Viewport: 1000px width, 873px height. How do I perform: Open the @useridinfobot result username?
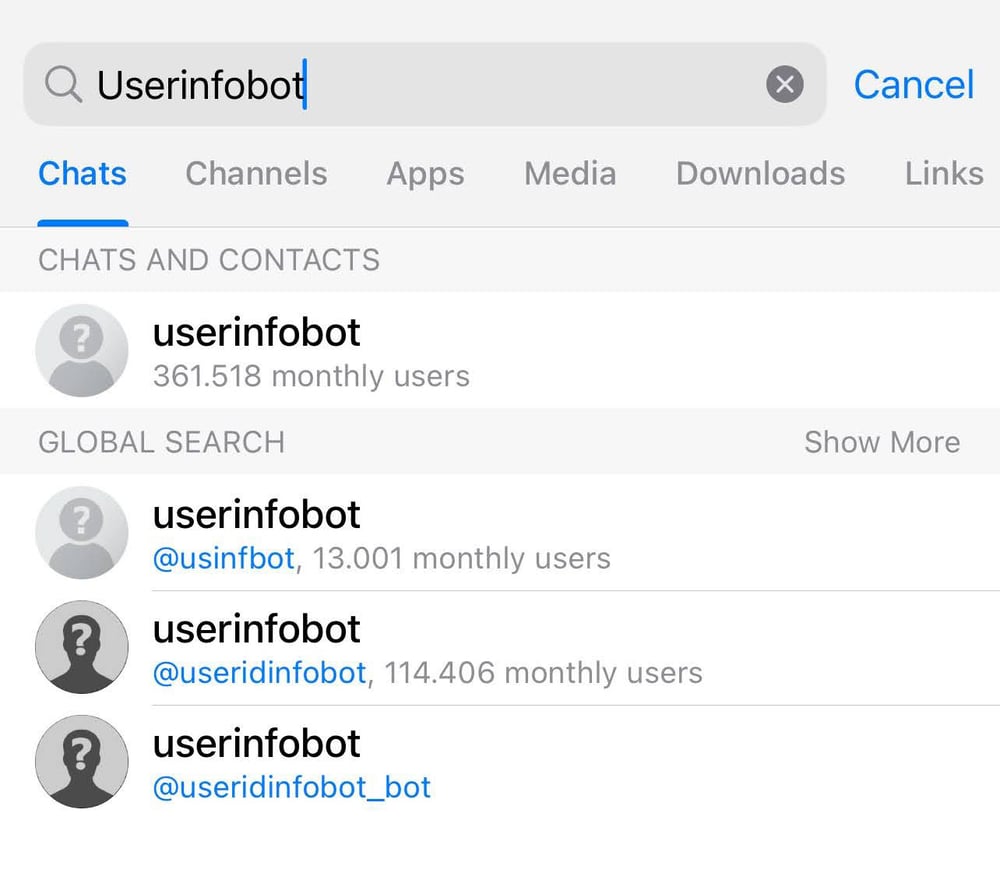pyautogui.click(x=260, y=673)
